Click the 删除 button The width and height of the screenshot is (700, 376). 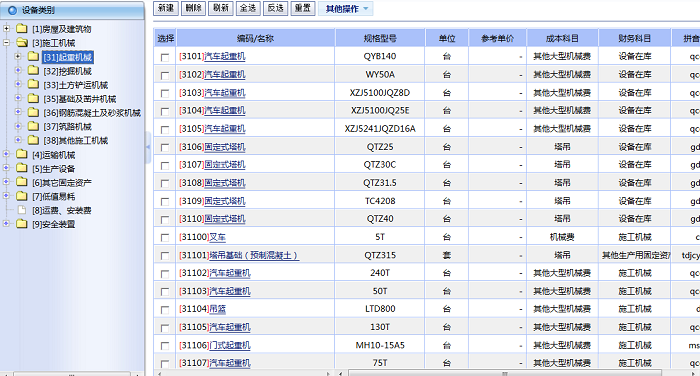pyautogui.click(x=193, y=8)
